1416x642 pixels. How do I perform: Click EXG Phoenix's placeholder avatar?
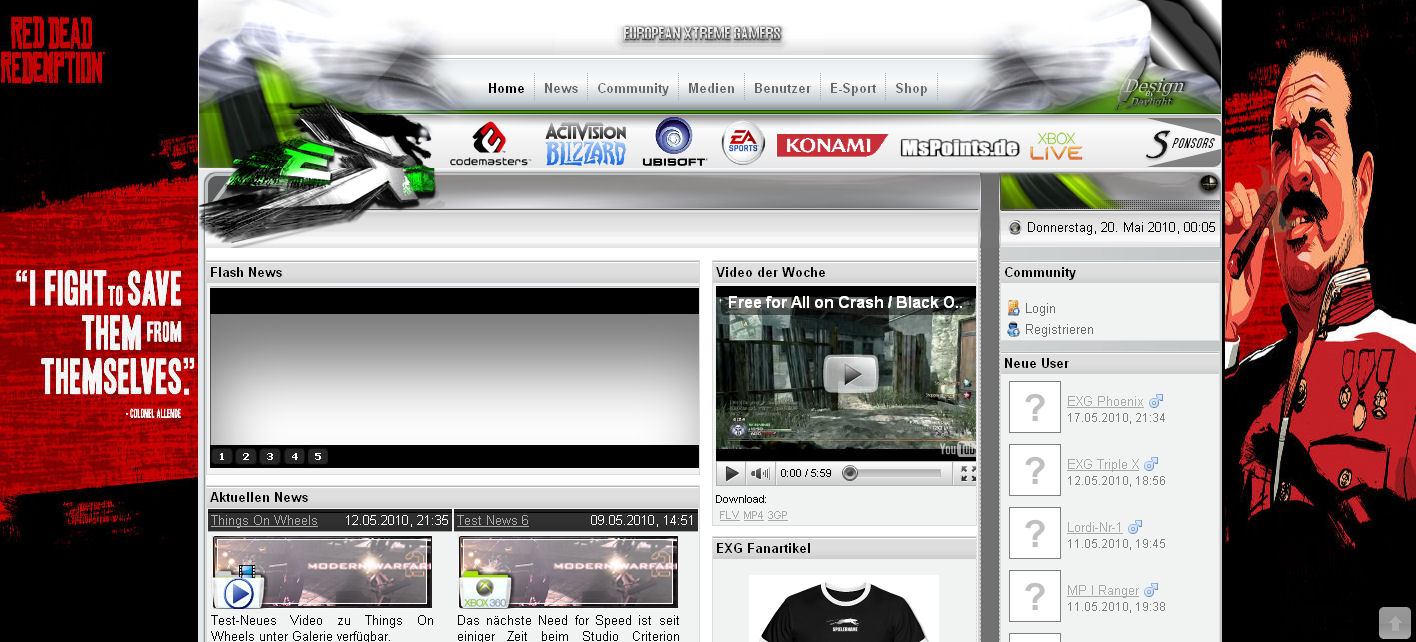coord(1035,407)
